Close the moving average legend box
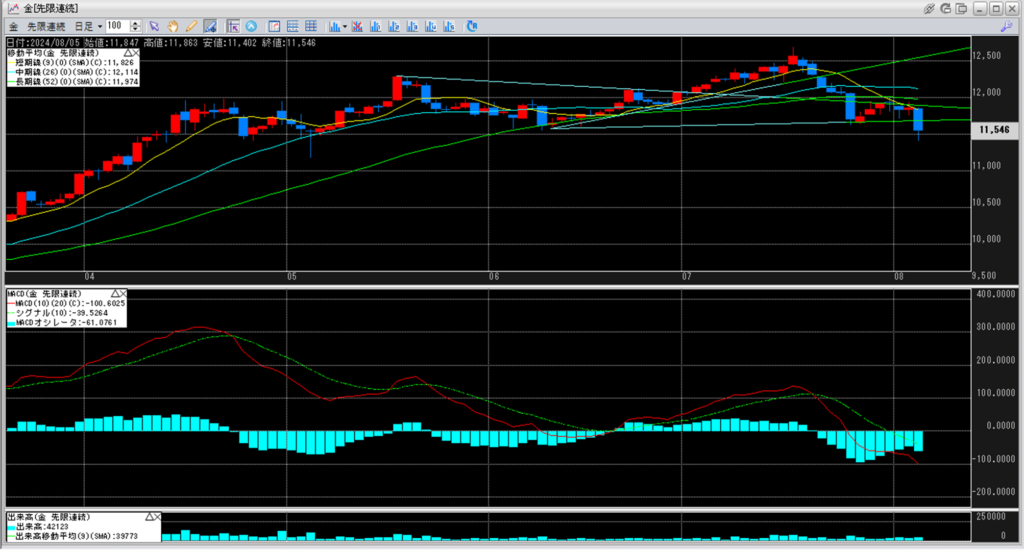The height and width of the screenshot is (550, 1024). (x=136, y=52)
